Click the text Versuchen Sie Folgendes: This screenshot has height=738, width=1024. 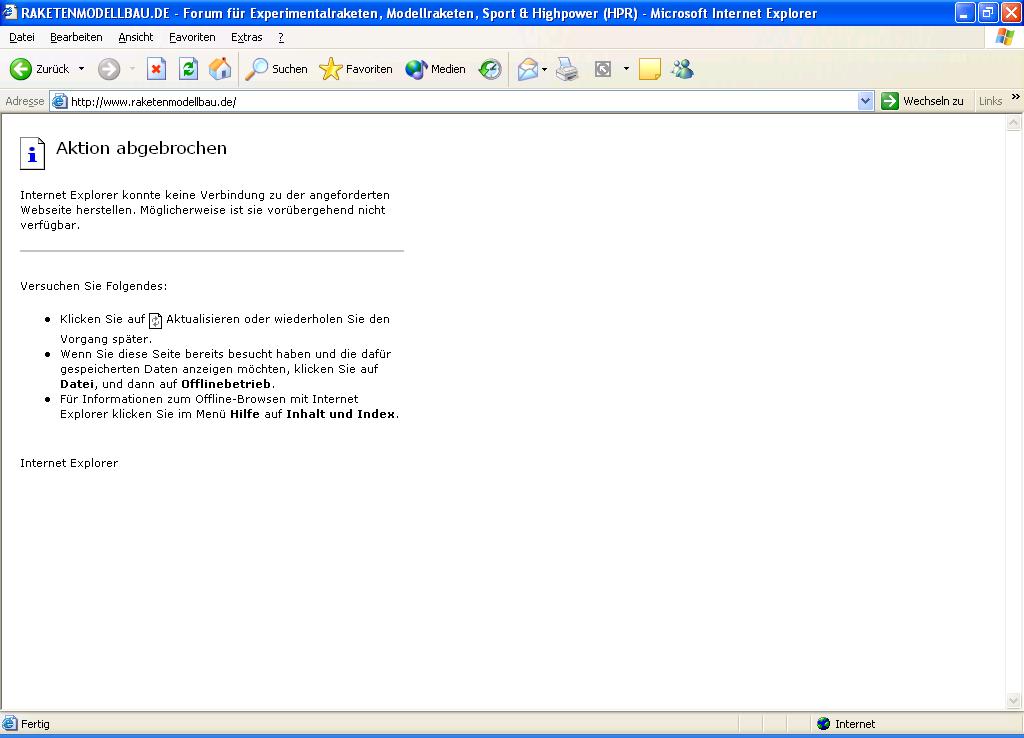click(x=93, y=286)
